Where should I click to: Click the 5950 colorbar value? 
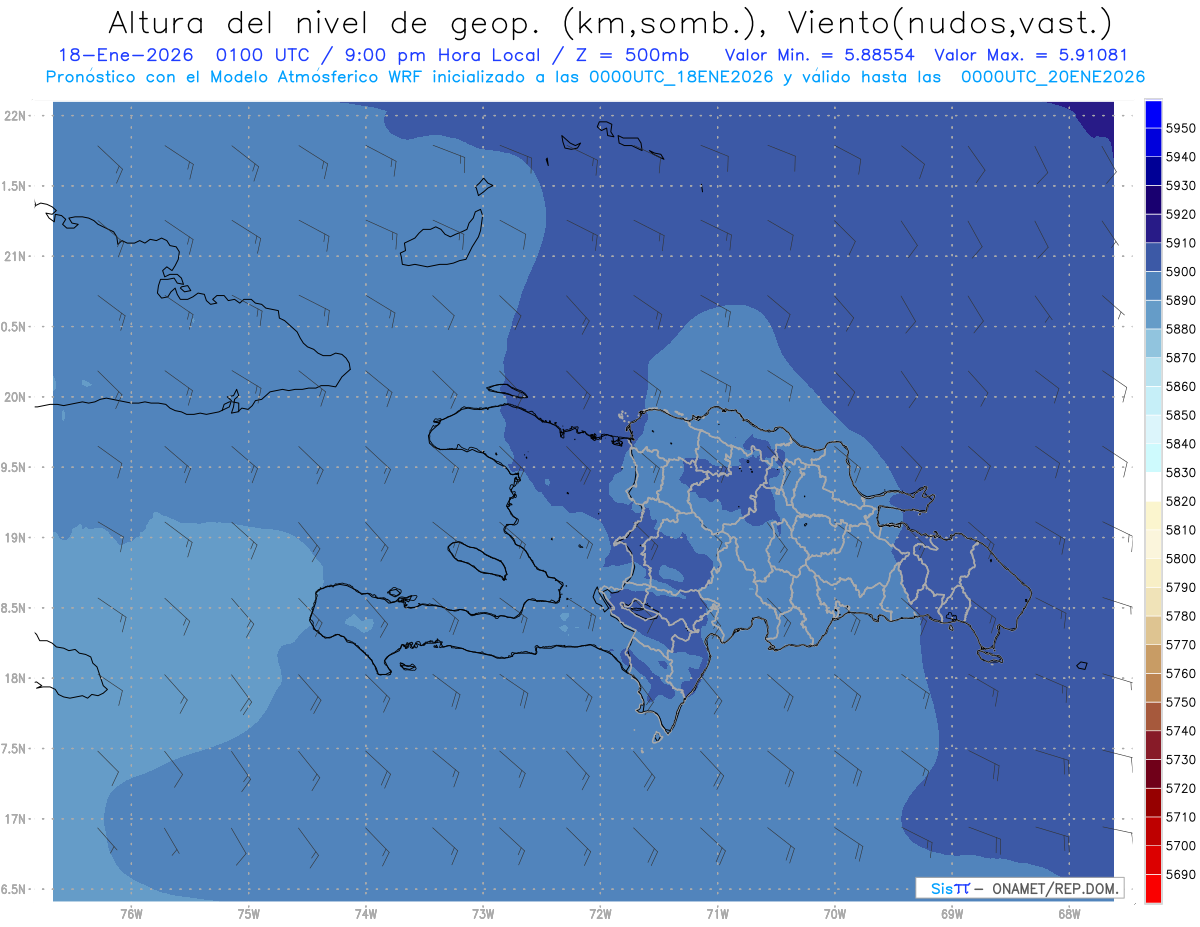click(1180, 128)
